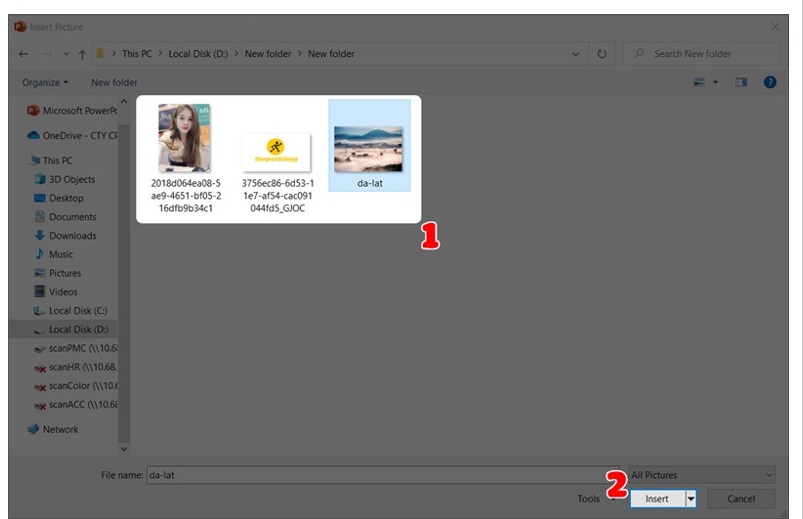The width and height of the screenshot is (803, 519).
Task: Open the Organize dropdown menu
Action: point(45,82)
